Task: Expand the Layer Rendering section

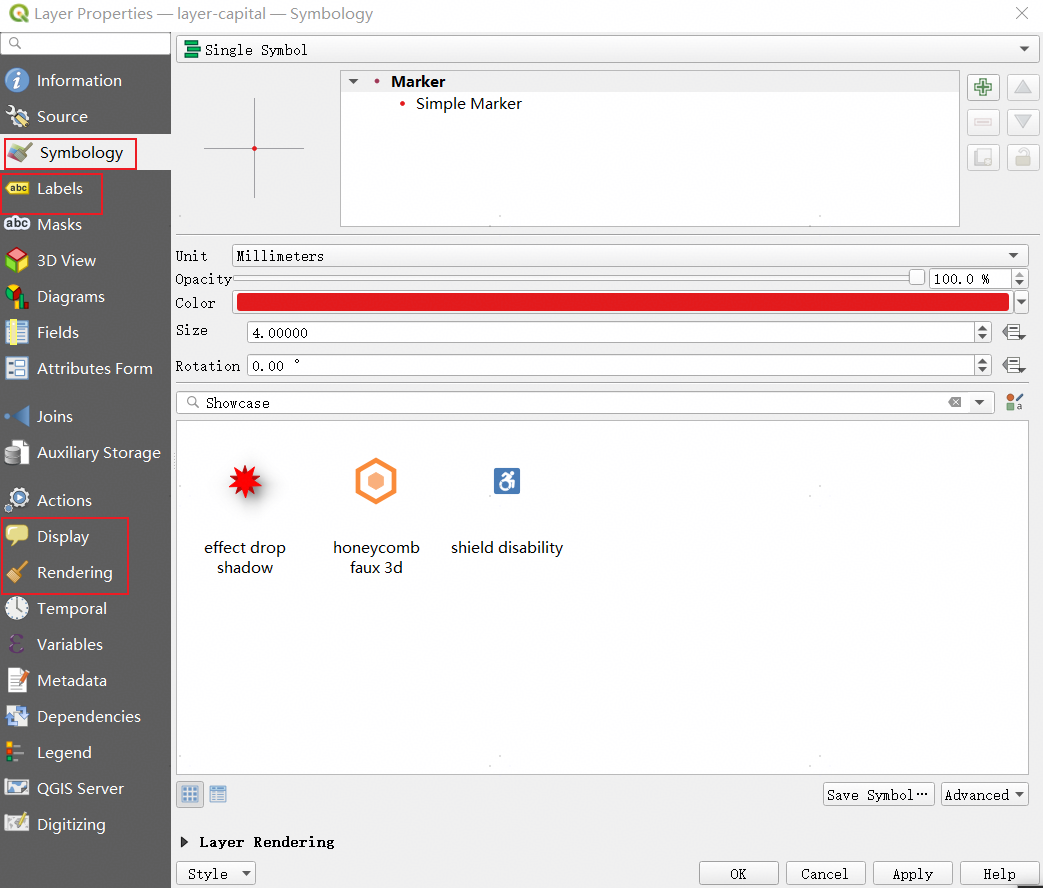Action: click(x=185, y=842)
